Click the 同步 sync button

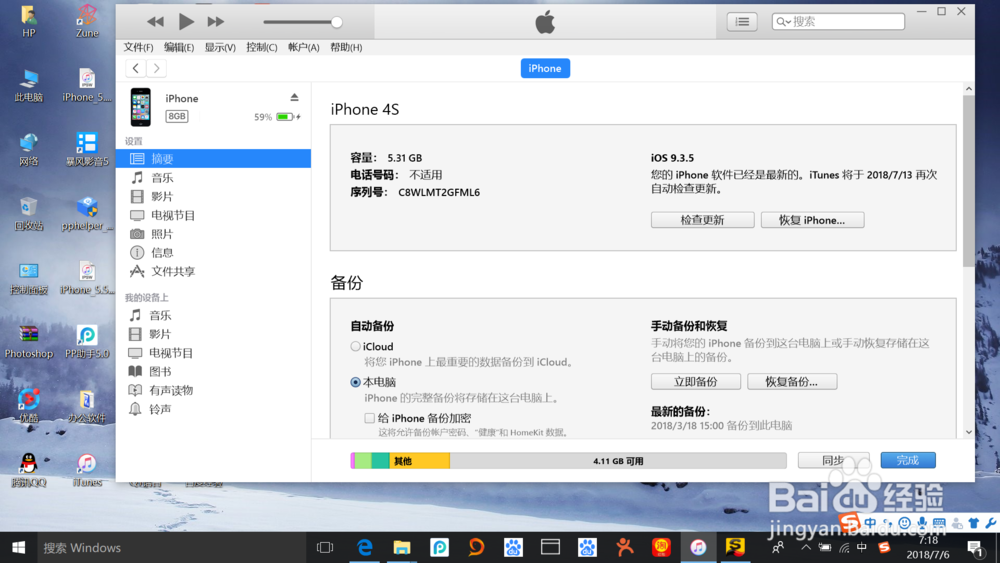(x=834, y=460)
